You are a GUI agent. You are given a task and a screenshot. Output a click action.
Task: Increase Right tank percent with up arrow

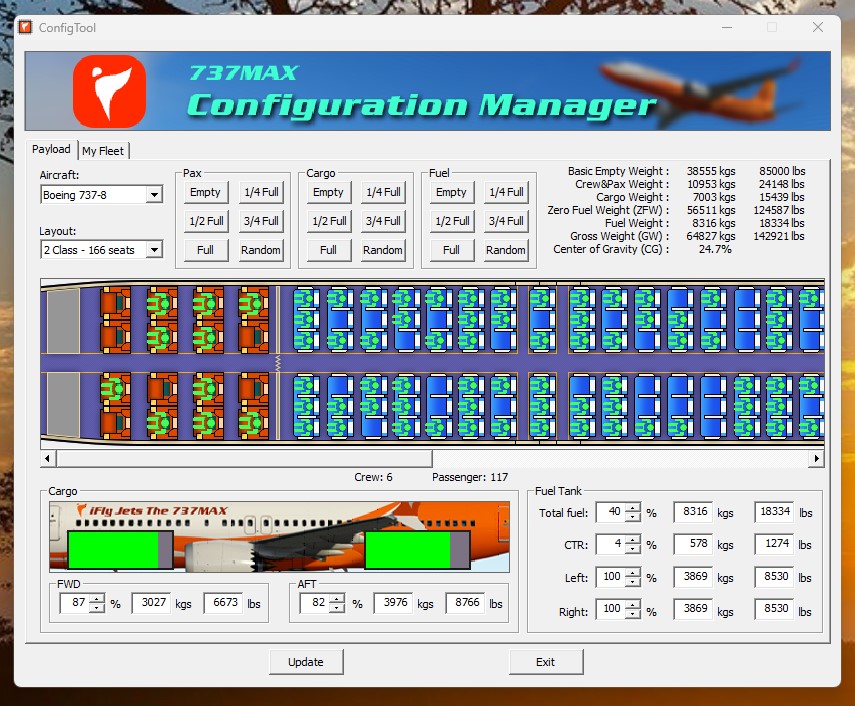click(x=633, y=605)
